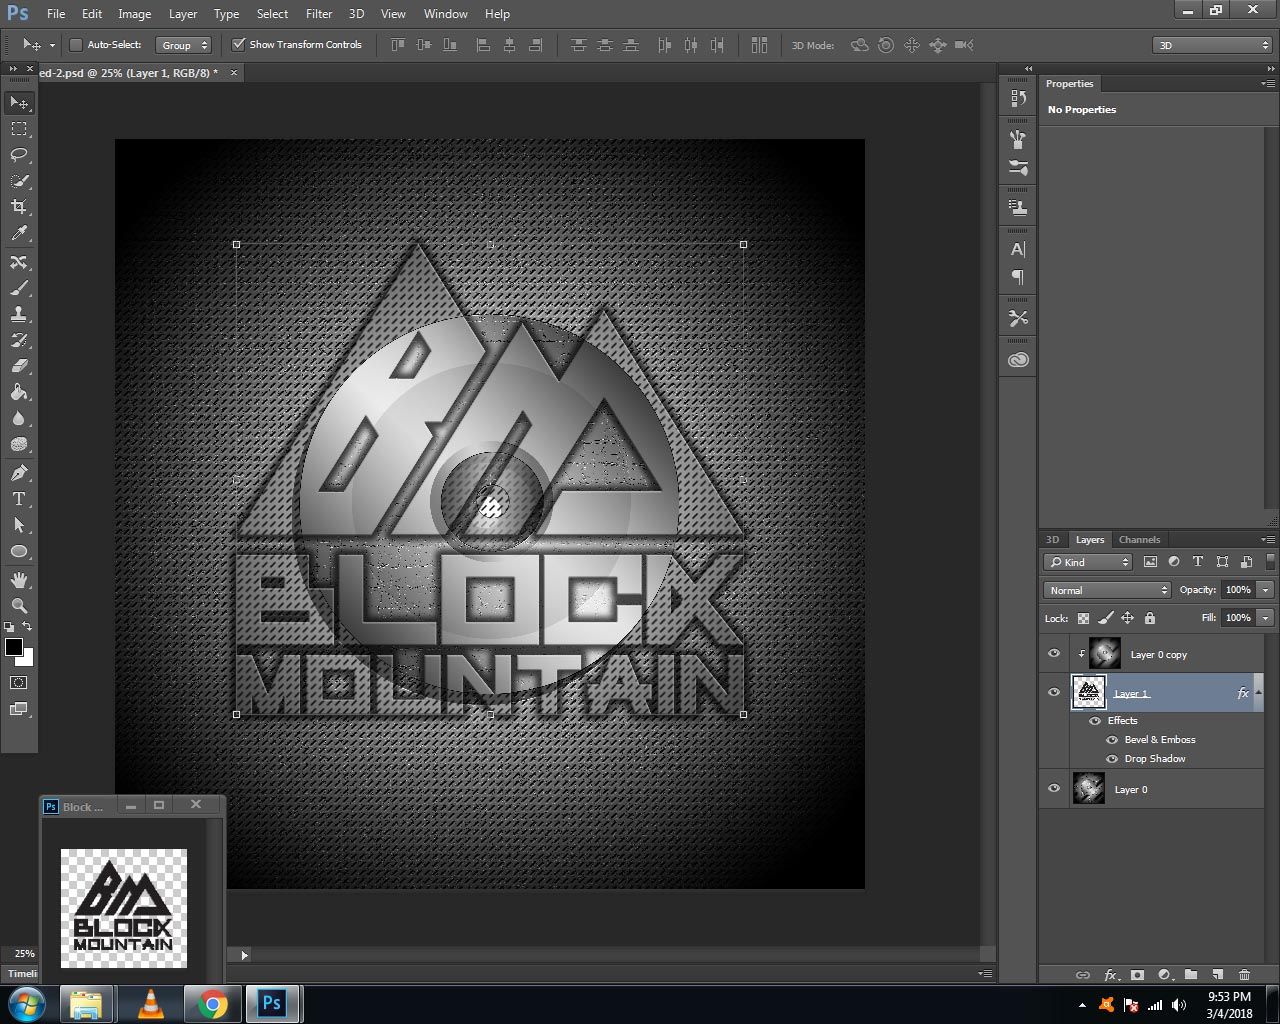Toggle all Effects visibility on Layer 1
Viewport: 1280px width, 1024px height.
click(x=1095, y=721)
